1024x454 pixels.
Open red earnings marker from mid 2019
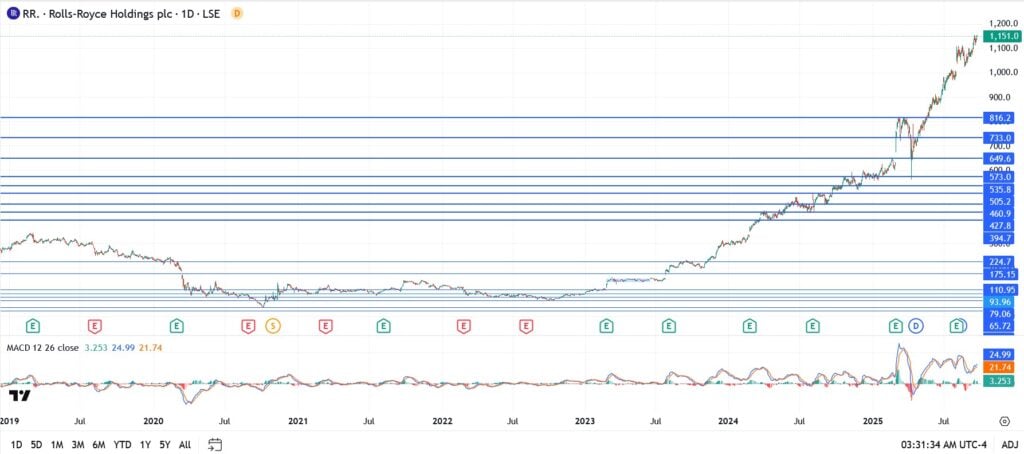(95, 325)
